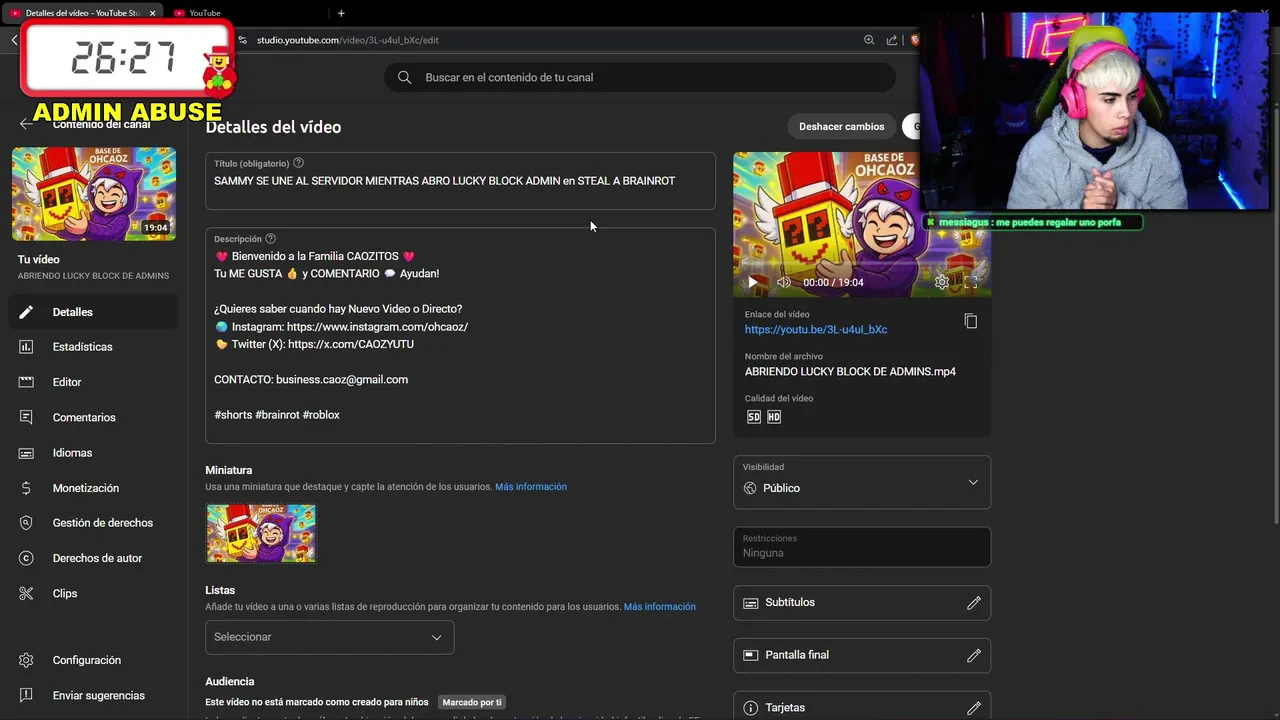Viewport: 1280px width, 720px height.
Task: Click the description help question mark icon
Action: (x=270, y=239)
